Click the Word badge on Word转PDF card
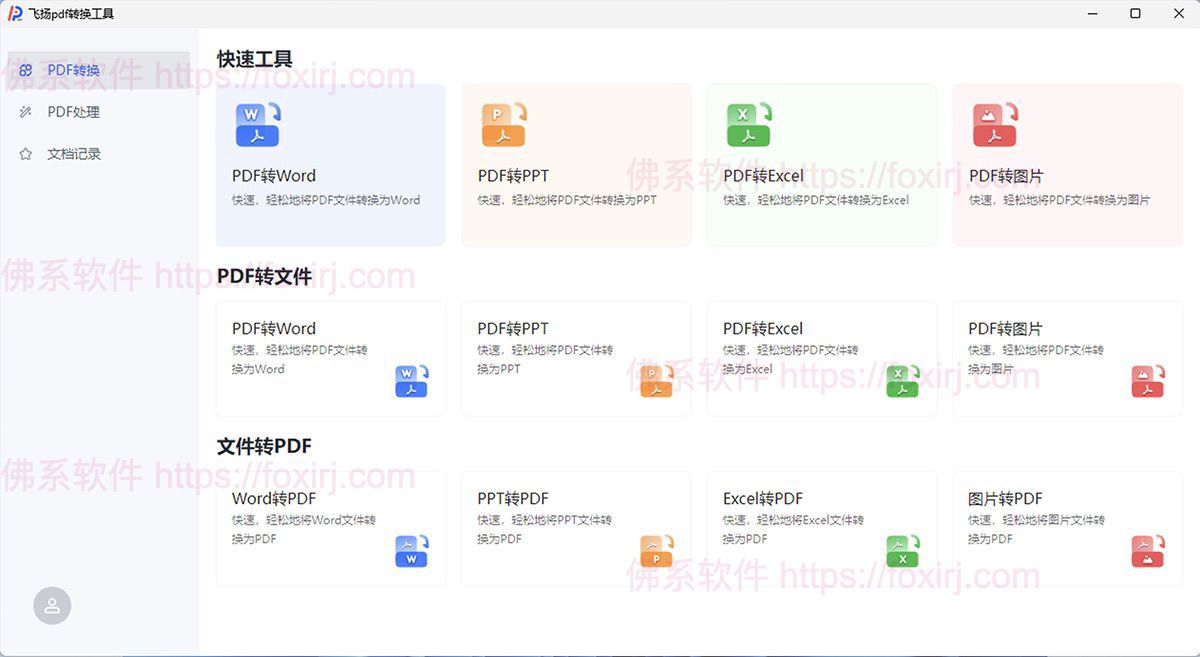The image size is (1200, 657). 411,550
